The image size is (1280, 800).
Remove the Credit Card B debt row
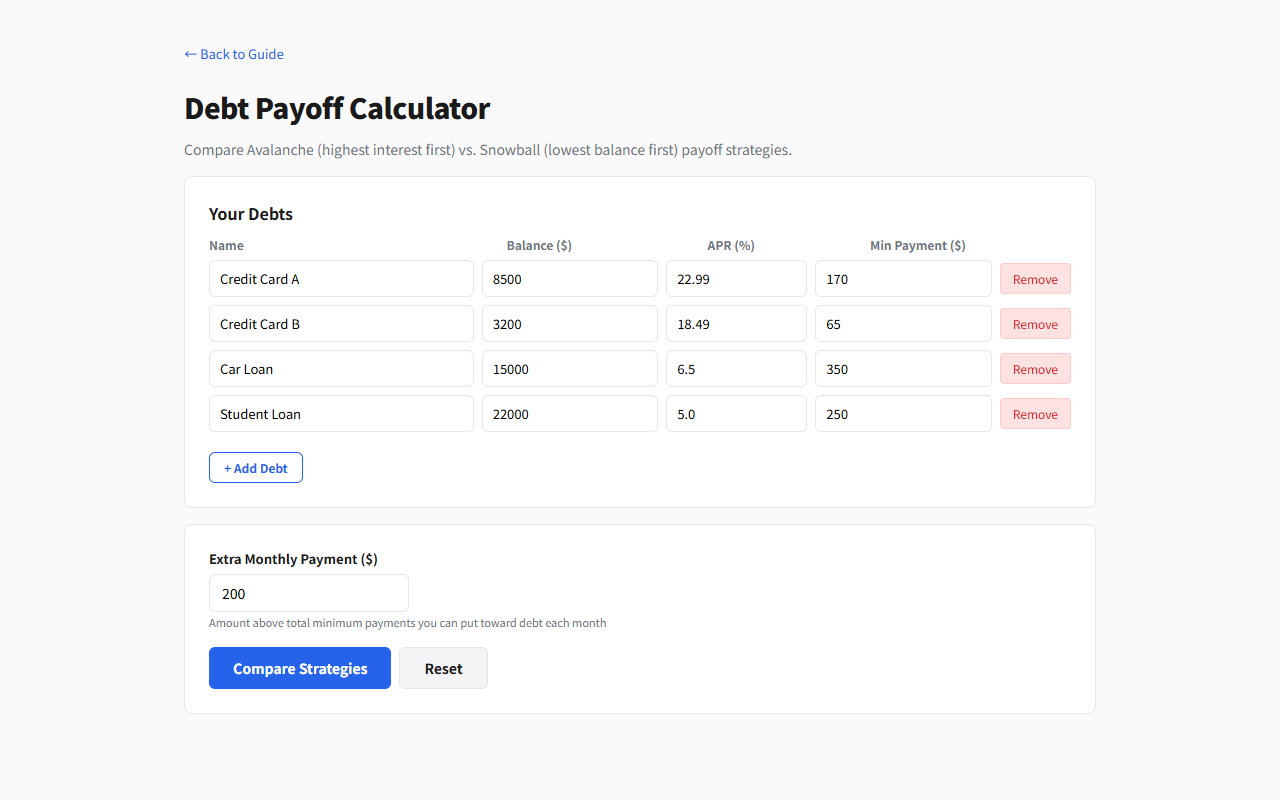pos(1035,324)
